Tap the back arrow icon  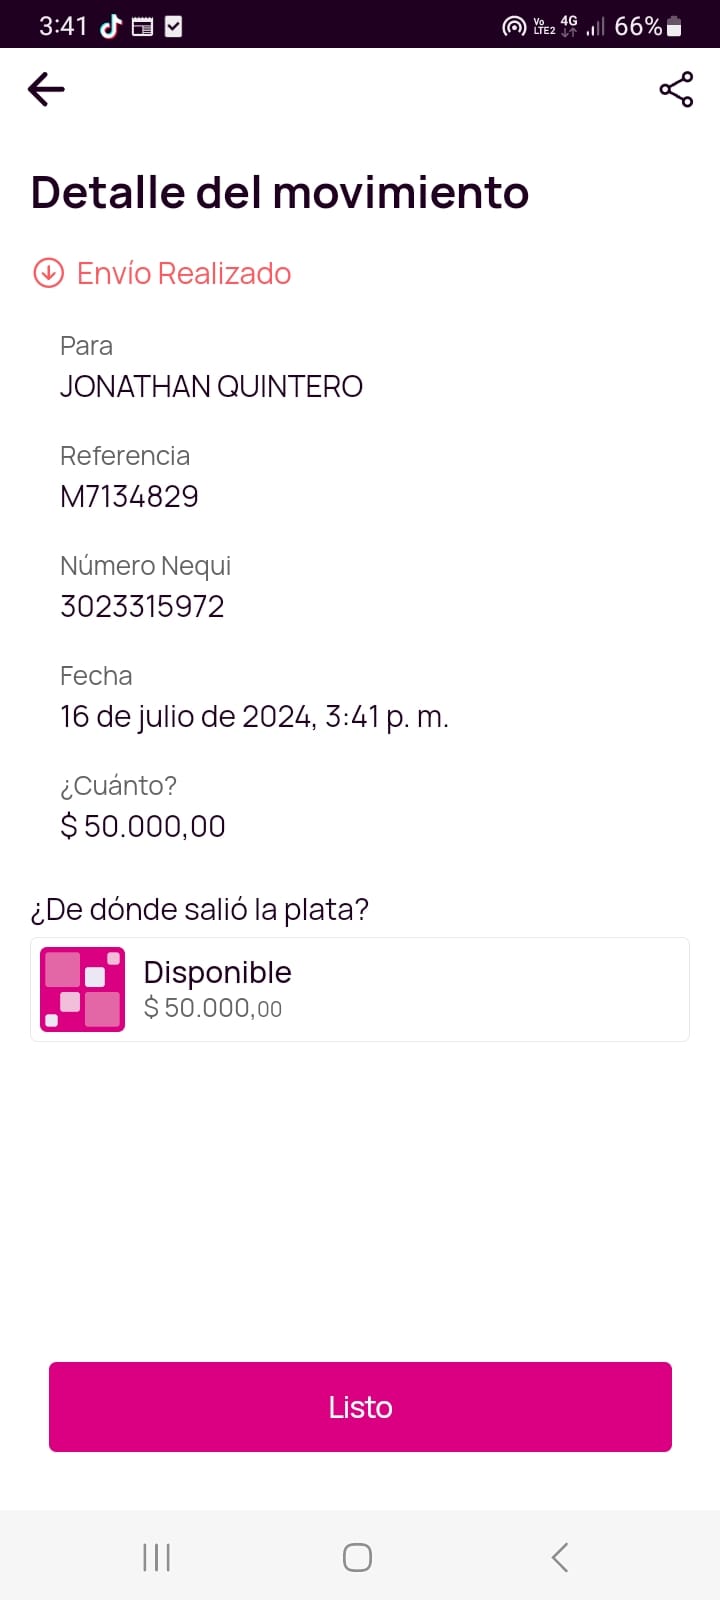click(x=46, y=89)
